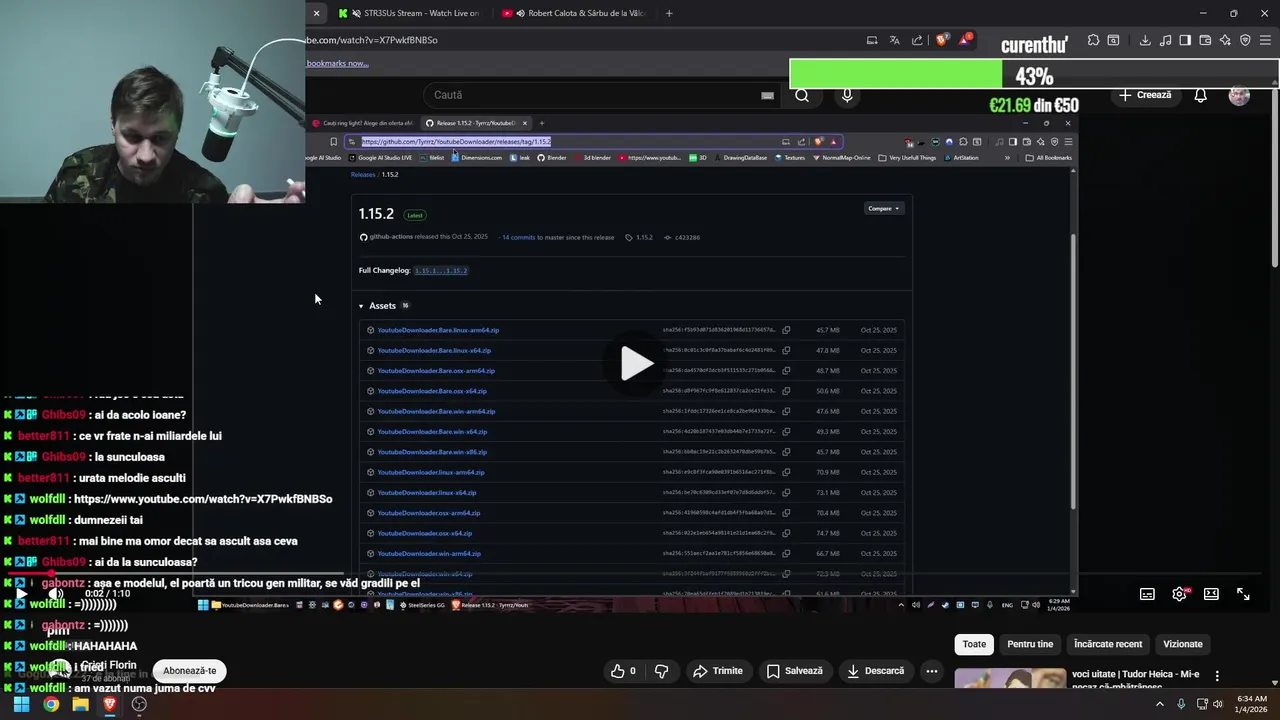Open the 'voci uitate' video thumbnail
Image resolution: width=1280 pixels, height=720 pixels.
(1010, 679)
